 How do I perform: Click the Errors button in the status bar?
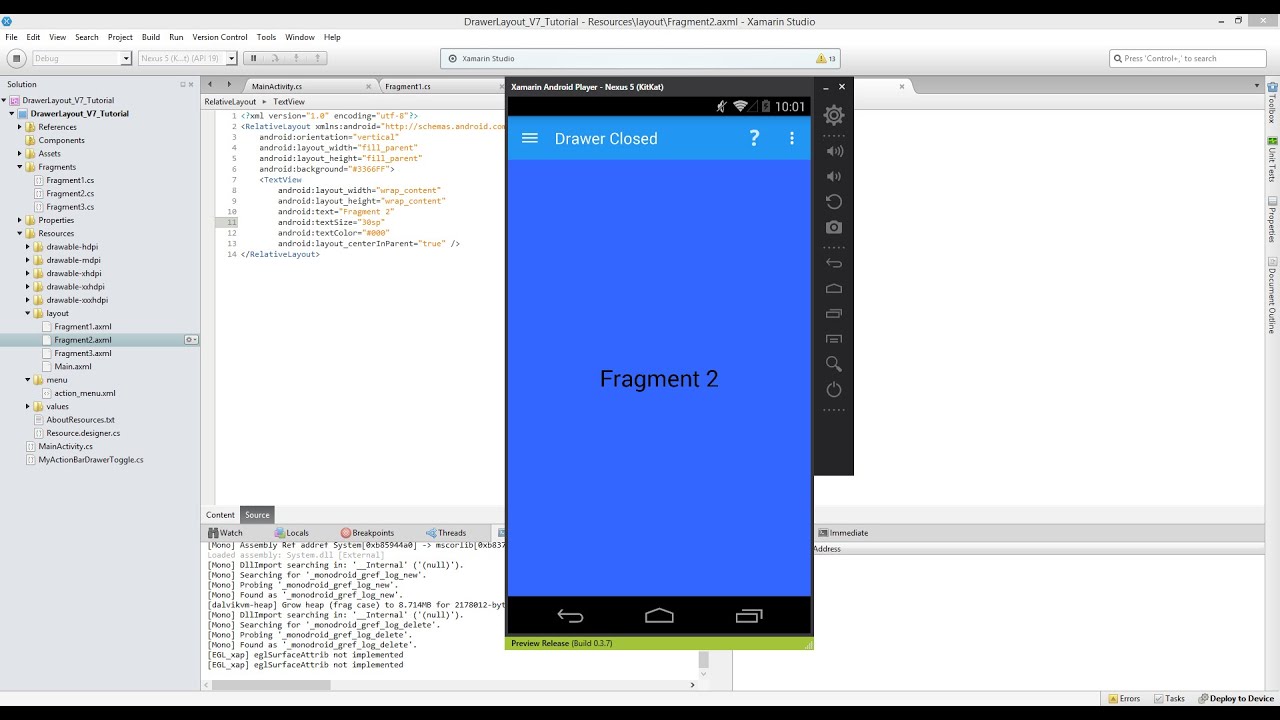point(1124,698)
